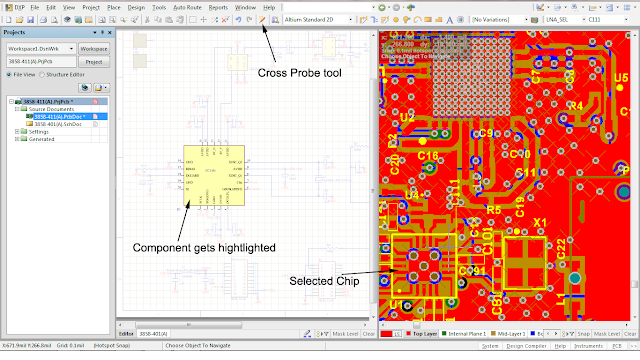Select the Structure Editor radio button
Screen dimensions: 640x360
(42, 75)
